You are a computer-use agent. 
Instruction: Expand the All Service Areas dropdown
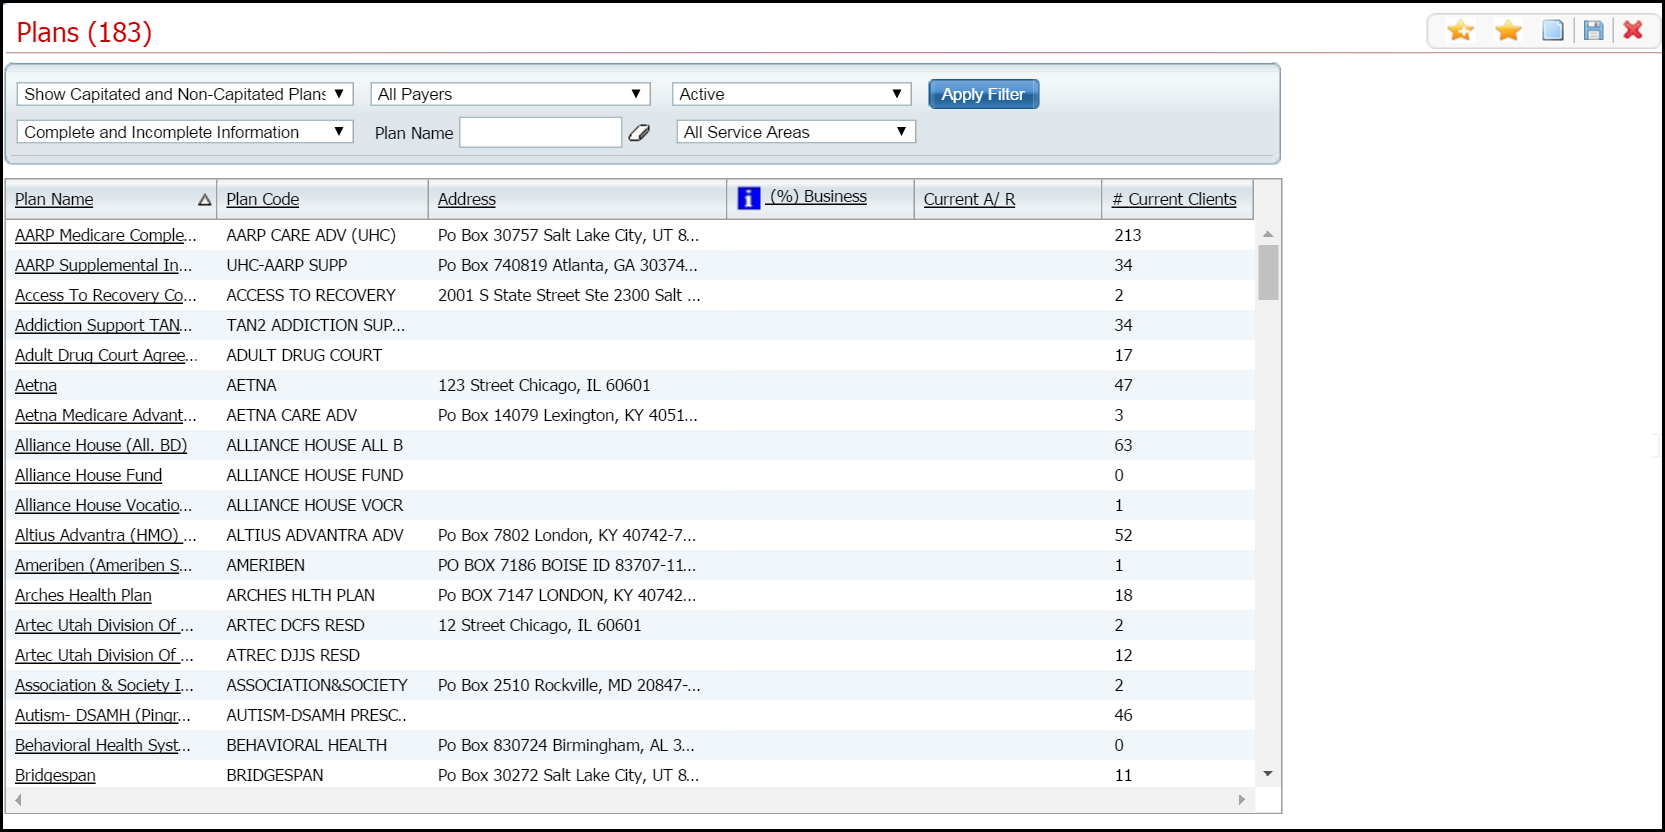(795, 132)
